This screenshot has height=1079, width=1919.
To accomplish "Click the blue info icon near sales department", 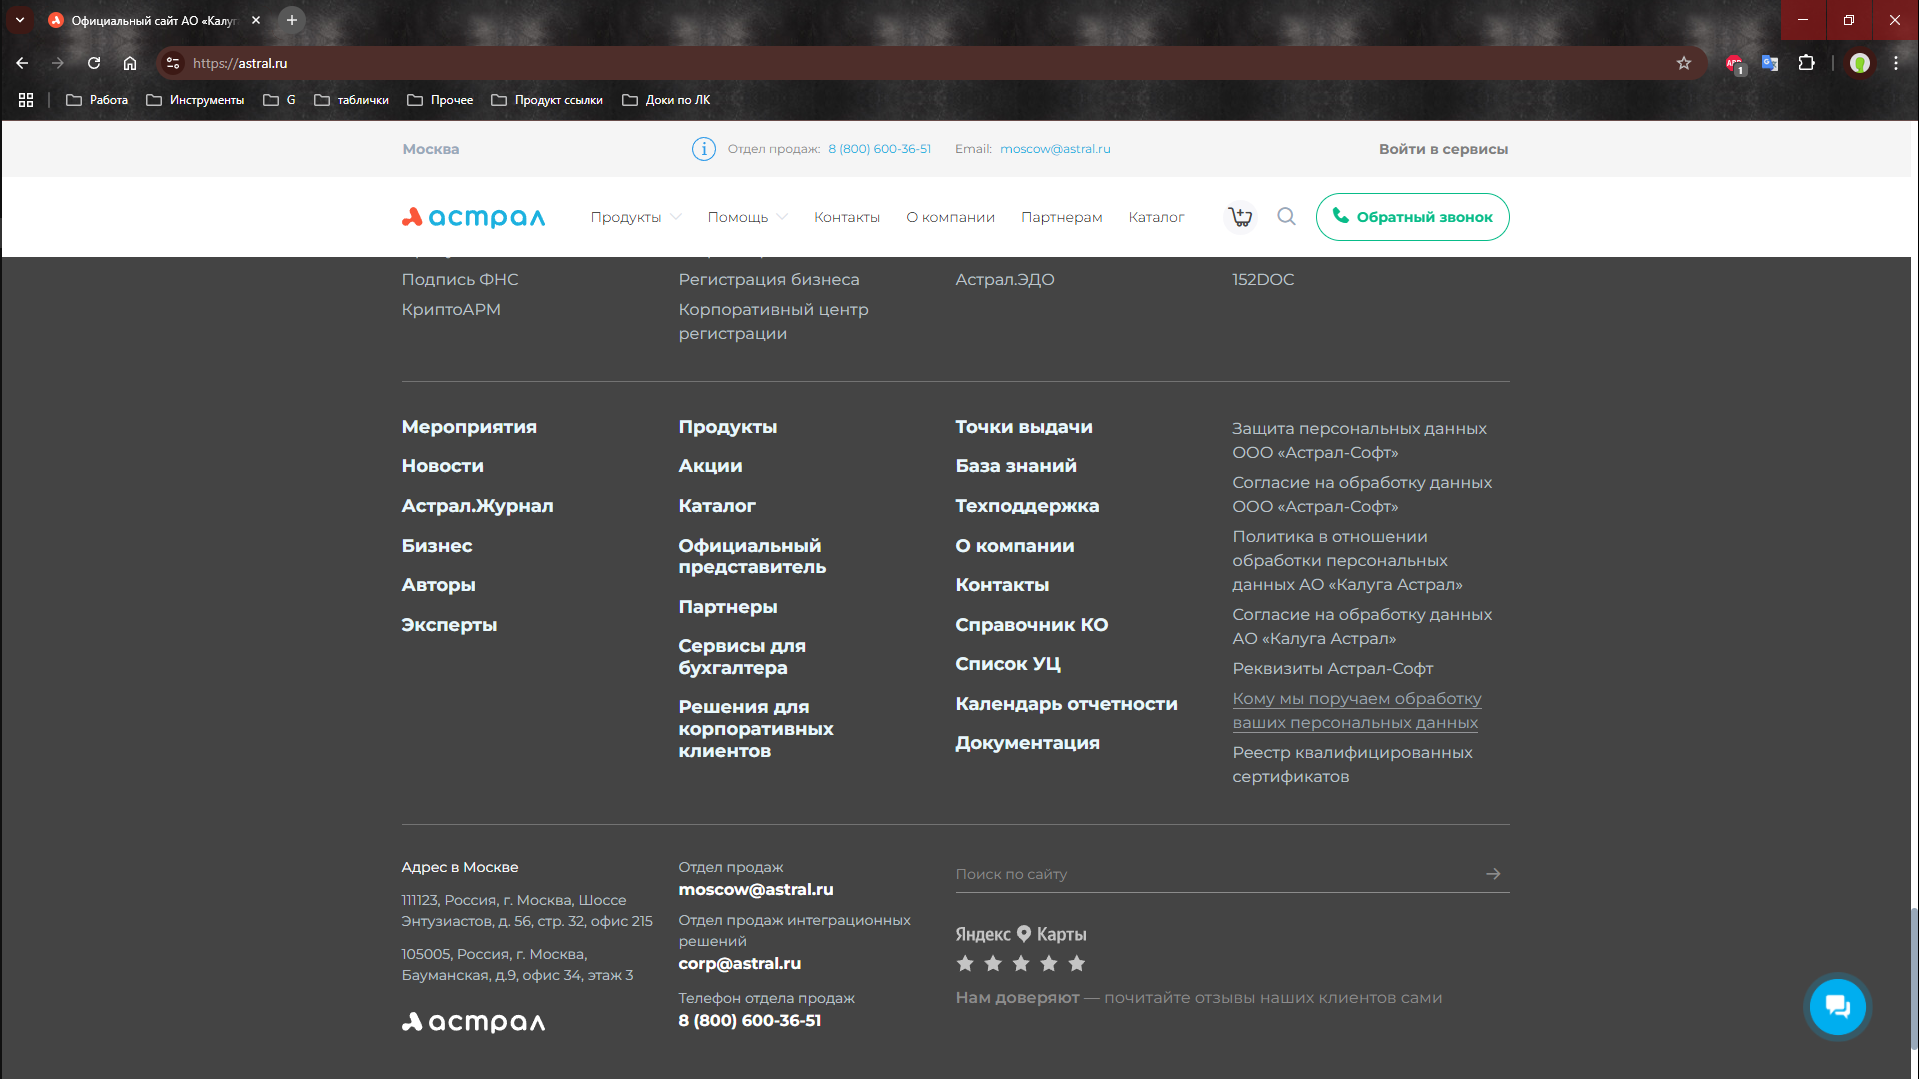I will pos(704,149).
